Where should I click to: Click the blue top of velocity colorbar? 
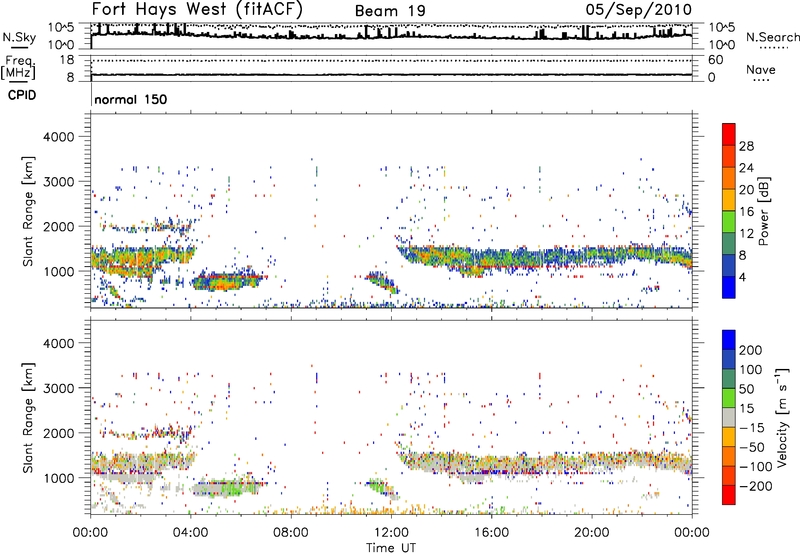coord(729,340)
